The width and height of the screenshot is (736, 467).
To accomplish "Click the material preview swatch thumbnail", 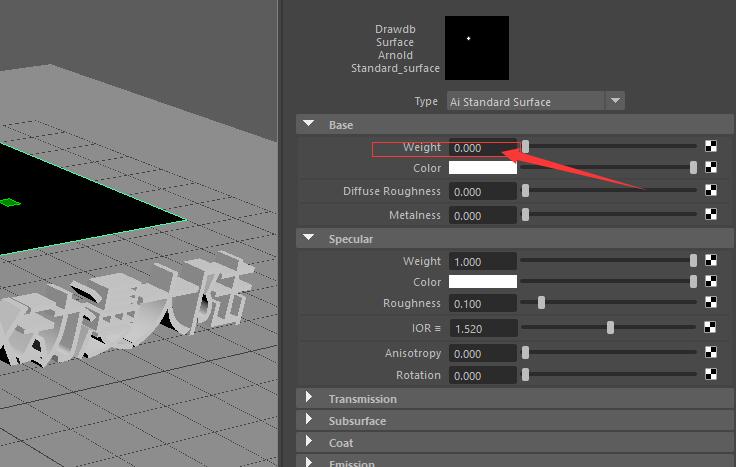I will tap(477, 48).
